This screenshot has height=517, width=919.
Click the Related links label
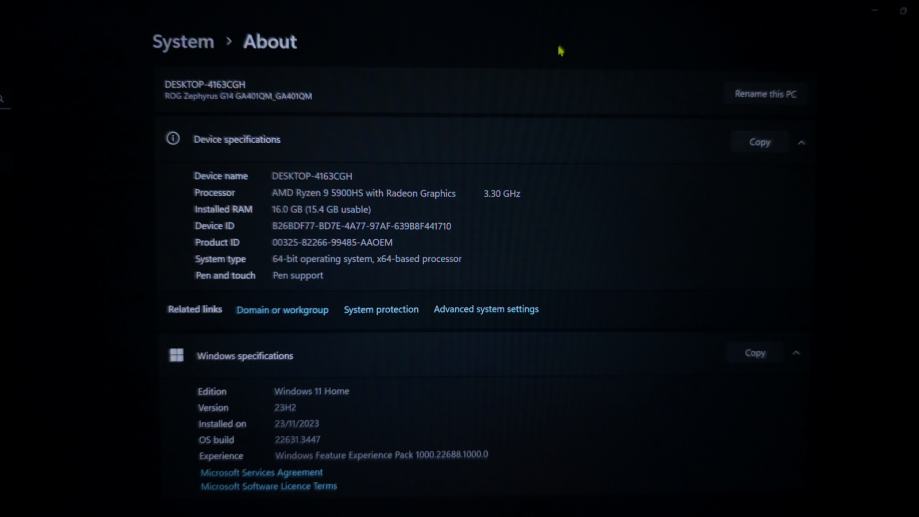[195, 309]
